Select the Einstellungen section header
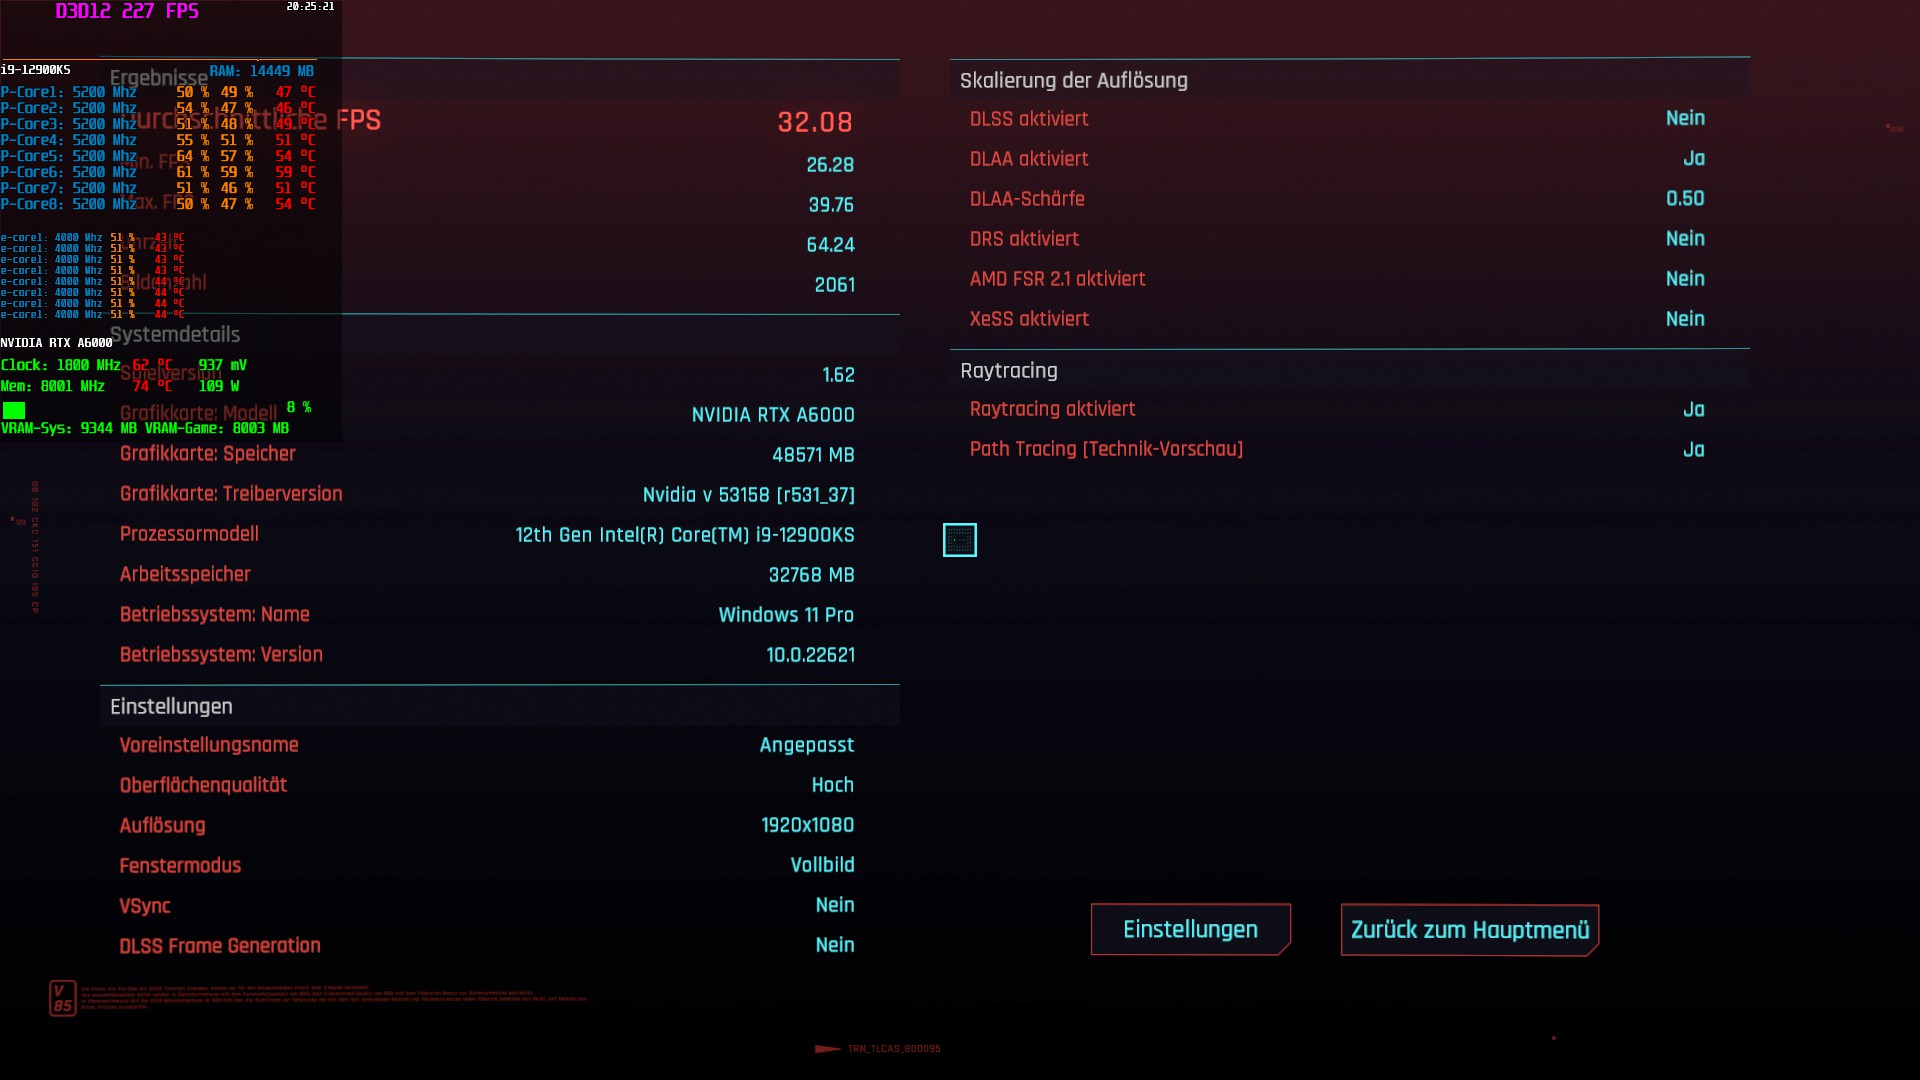Screen dimensions: 1920x1080 click(x=171, y=706)
